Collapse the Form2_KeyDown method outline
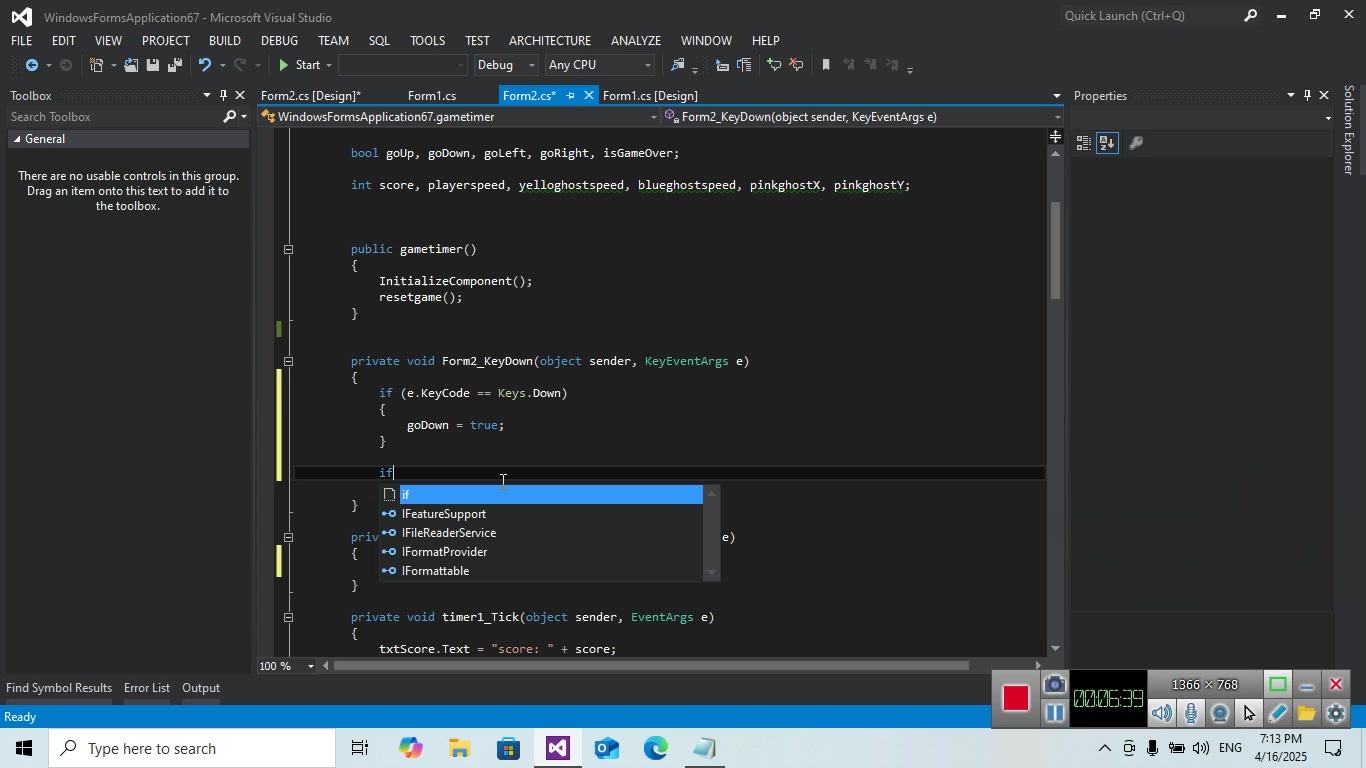 (x=288, y=361)
